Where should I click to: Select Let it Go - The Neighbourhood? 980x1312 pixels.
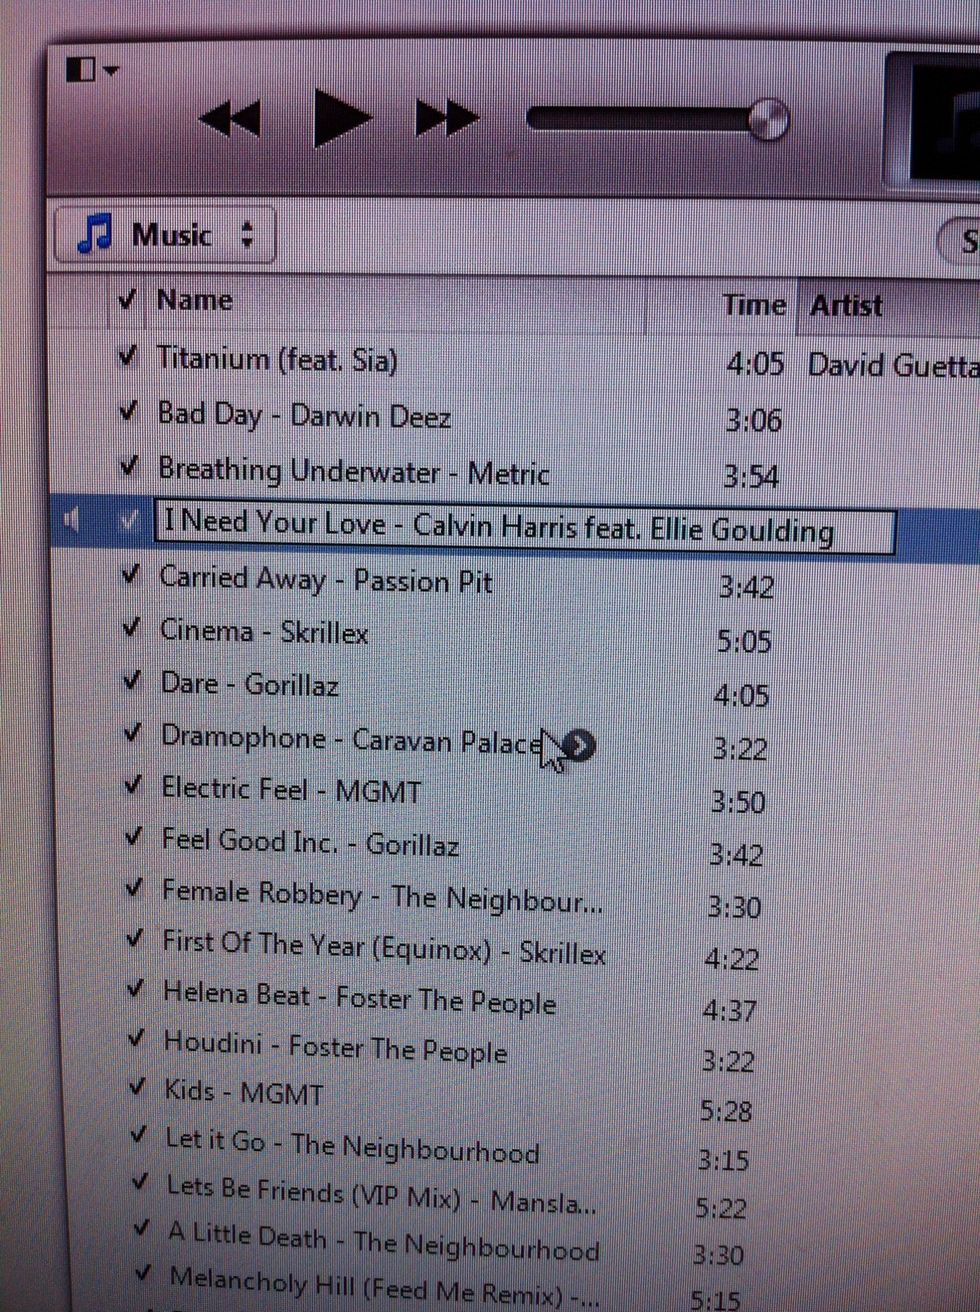point(352,1145)
